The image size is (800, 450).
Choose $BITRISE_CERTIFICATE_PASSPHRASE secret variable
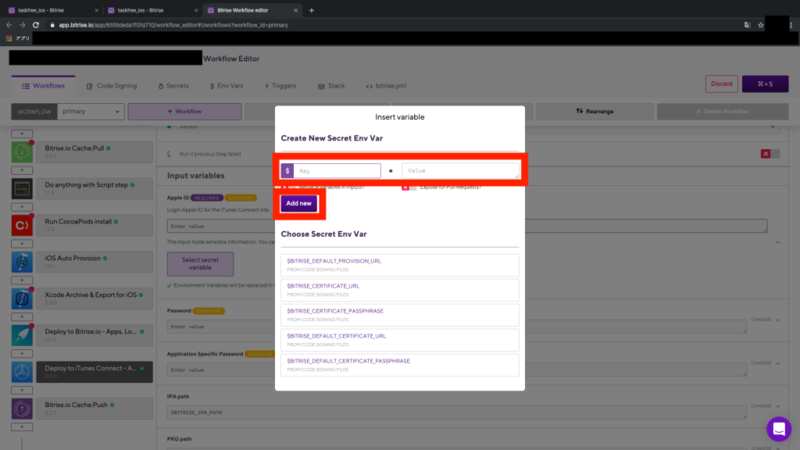[399, 315]
